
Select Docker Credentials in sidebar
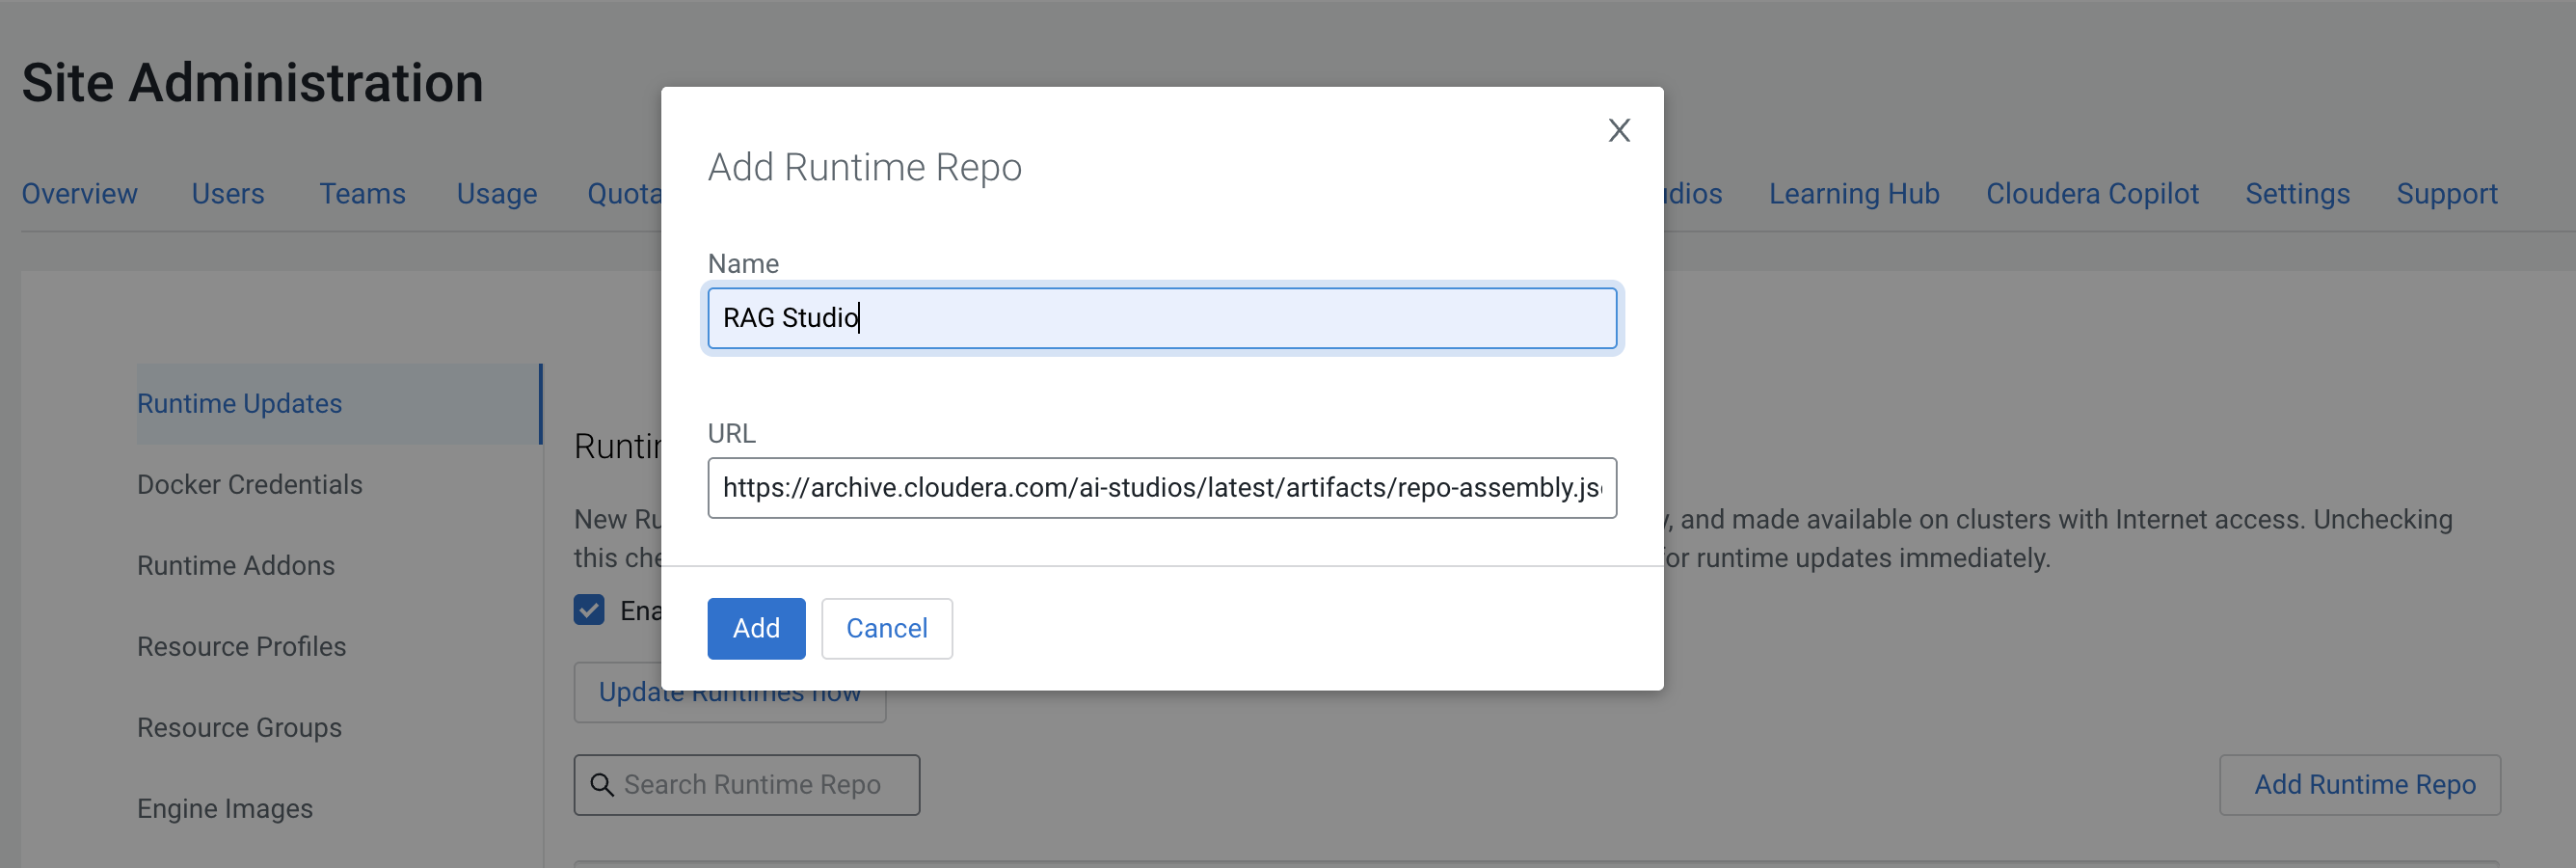click(250, 485)
